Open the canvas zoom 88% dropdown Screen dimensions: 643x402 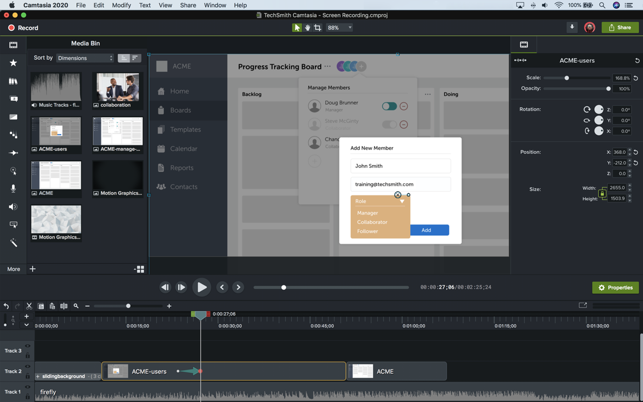[x=340, y=27]
